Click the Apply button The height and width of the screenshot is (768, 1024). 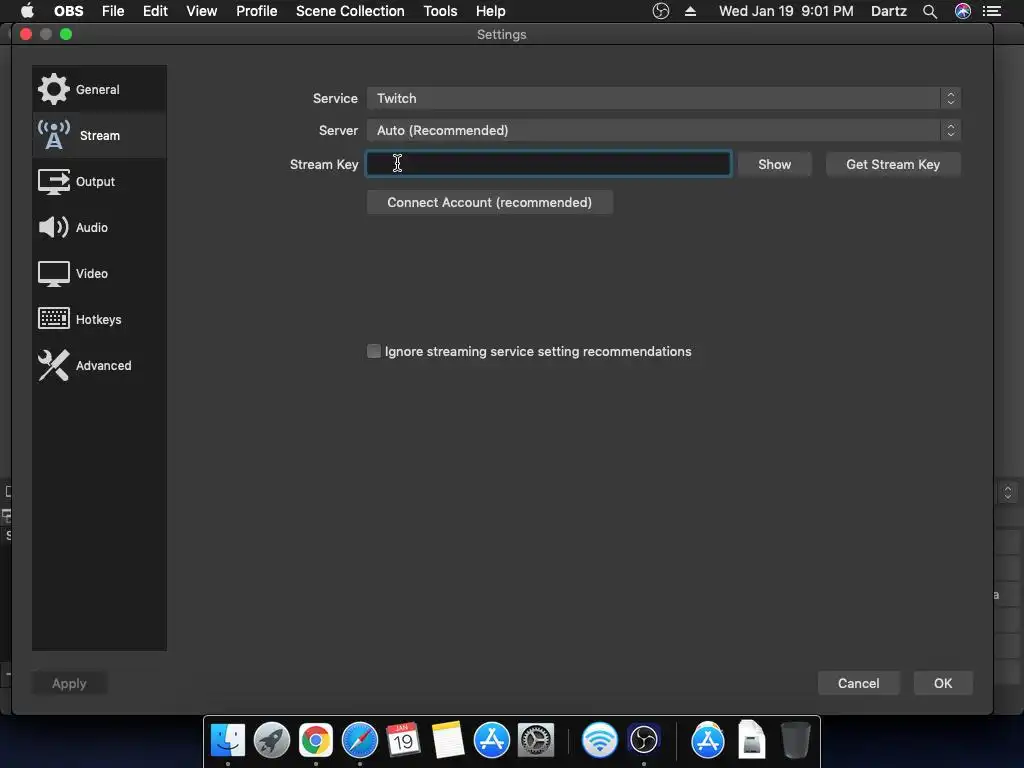point(69,683)
